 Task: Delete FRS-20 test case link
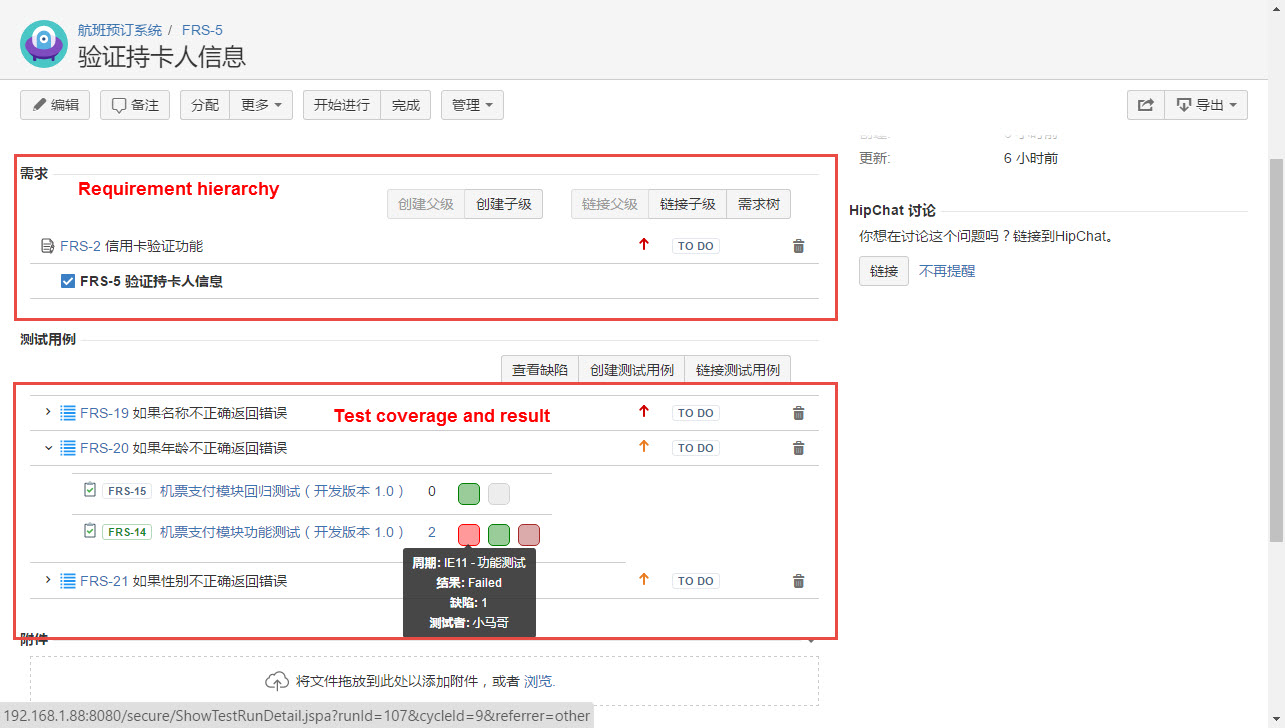tap(798, 448)
